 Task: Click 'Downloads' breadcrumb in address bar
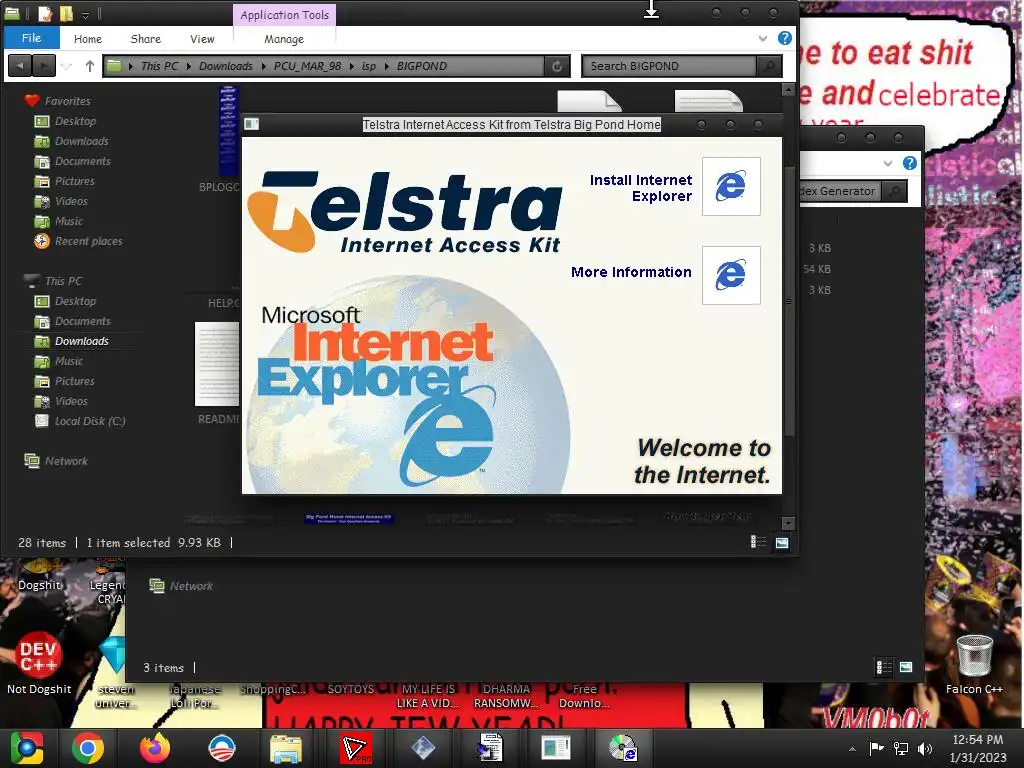225,66
